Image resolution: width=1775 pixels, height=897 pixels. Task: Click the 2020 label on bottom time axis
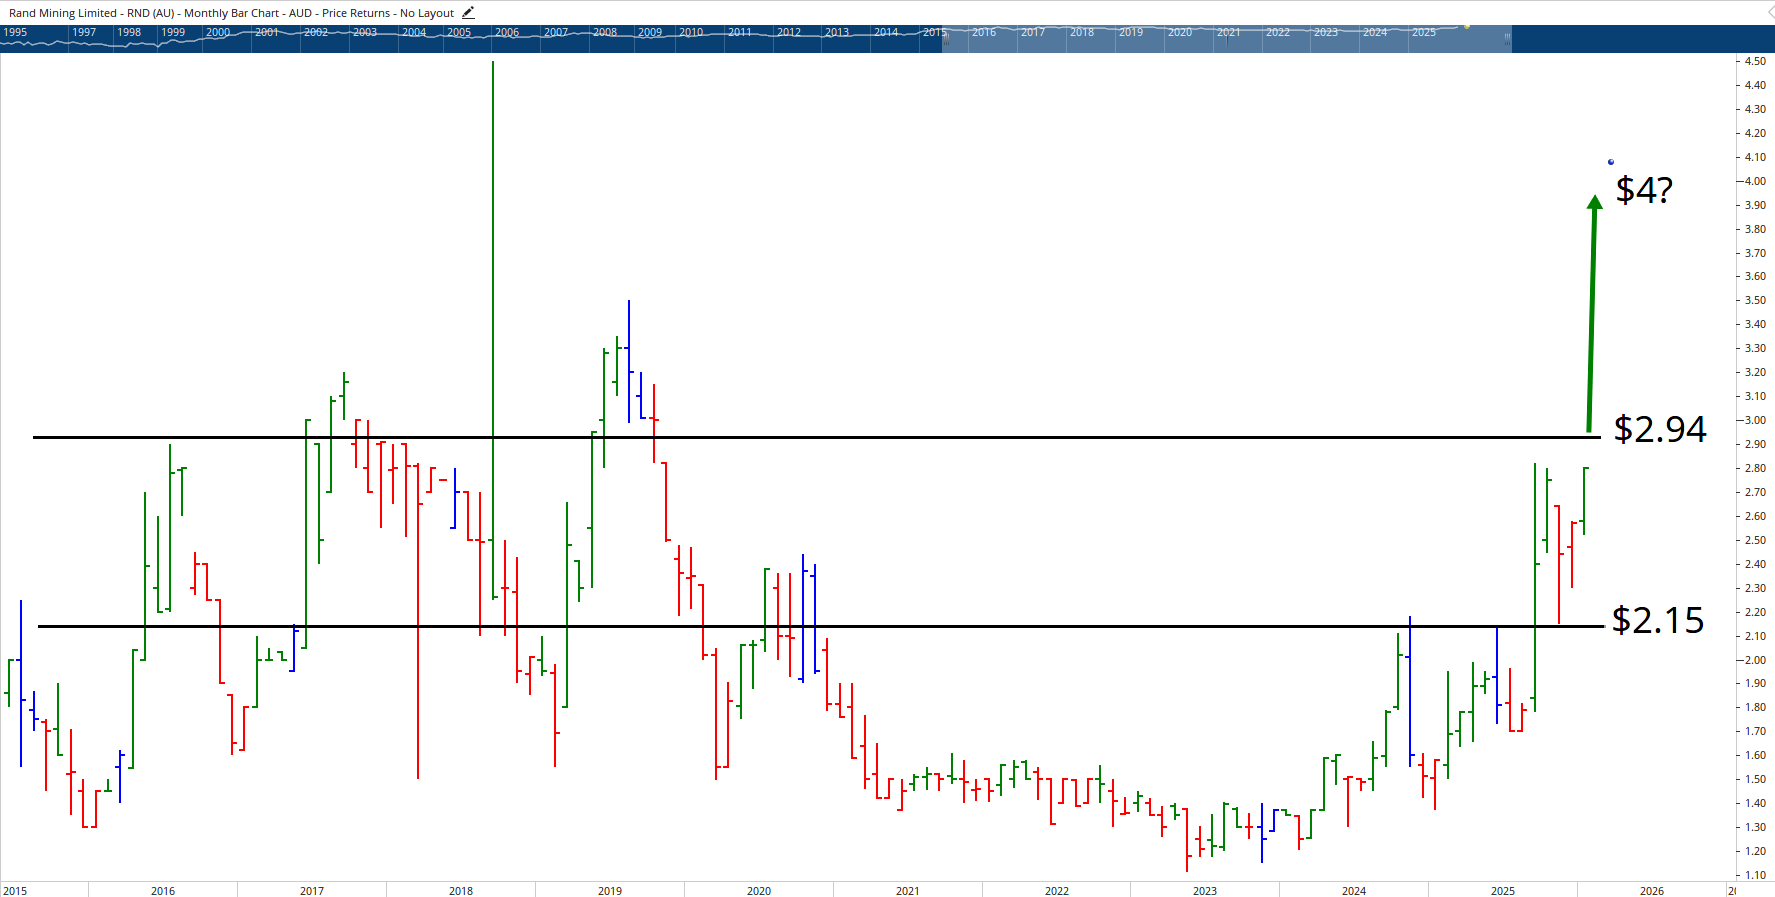(759, 890)
